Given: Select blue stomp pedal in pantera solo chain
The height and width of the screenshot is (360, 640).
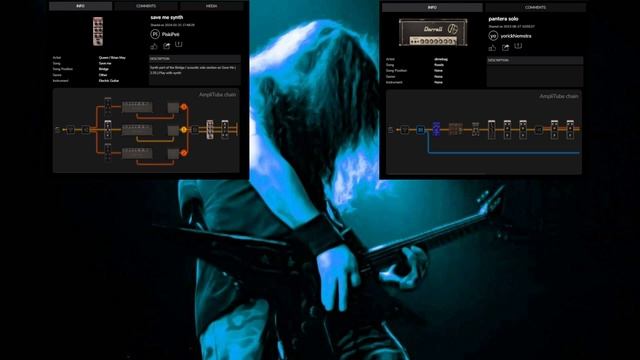Looking at the screenshot, I should tap(436, 129).
